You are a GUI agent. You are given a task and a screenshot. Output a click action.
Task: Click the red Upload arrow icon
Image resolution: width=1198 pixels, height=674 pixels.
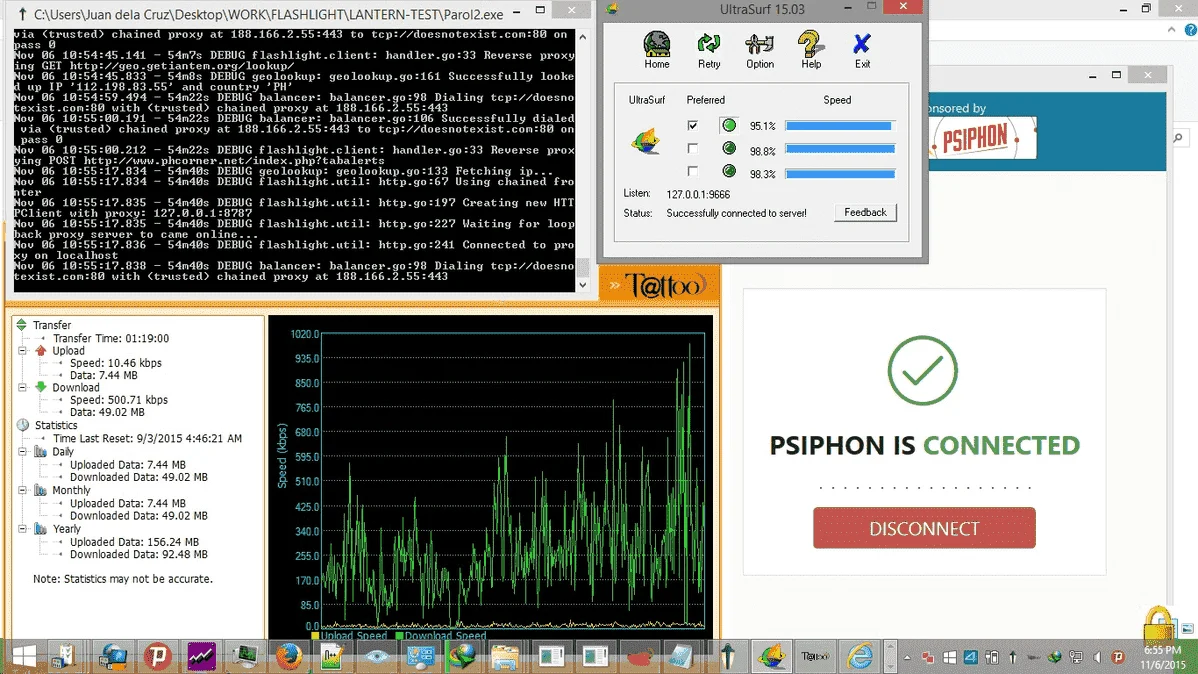point(41,351)
